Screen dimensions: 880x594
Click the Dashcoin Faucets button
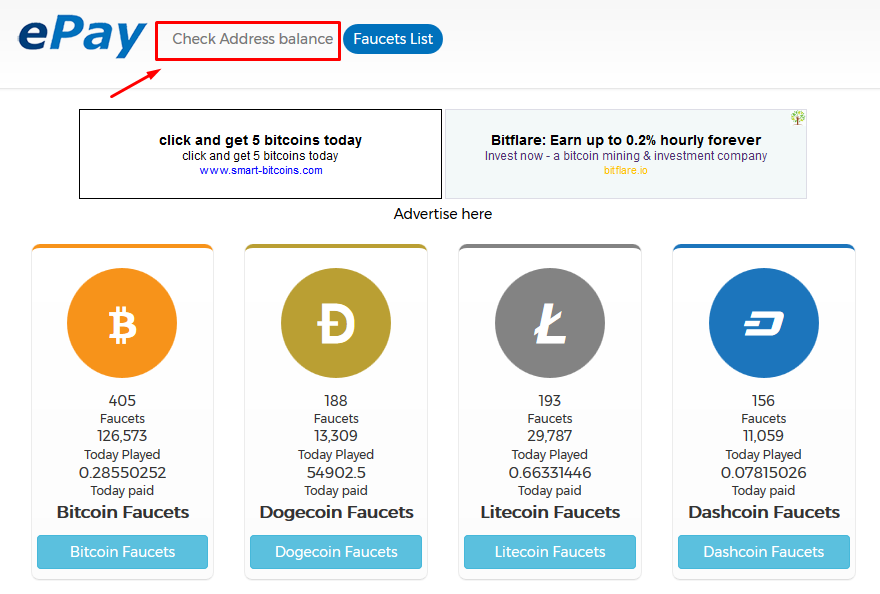click(763, 552)
